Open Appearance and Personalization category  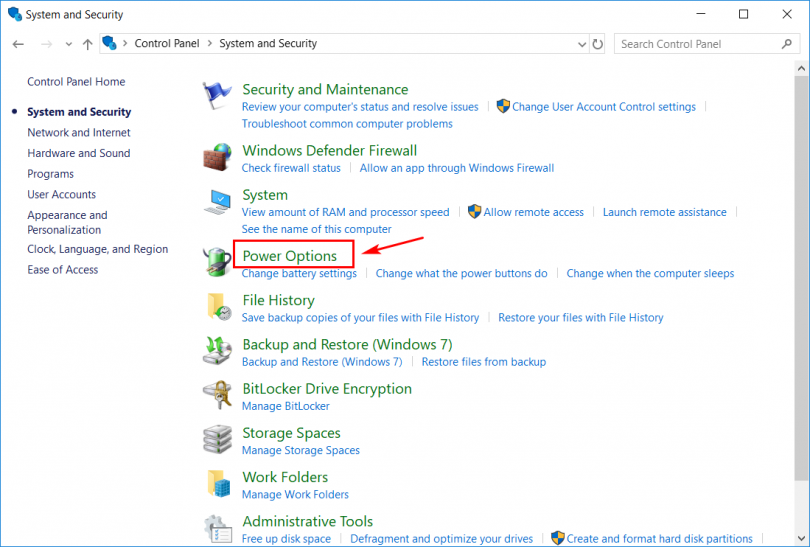(x=67, y=223)
